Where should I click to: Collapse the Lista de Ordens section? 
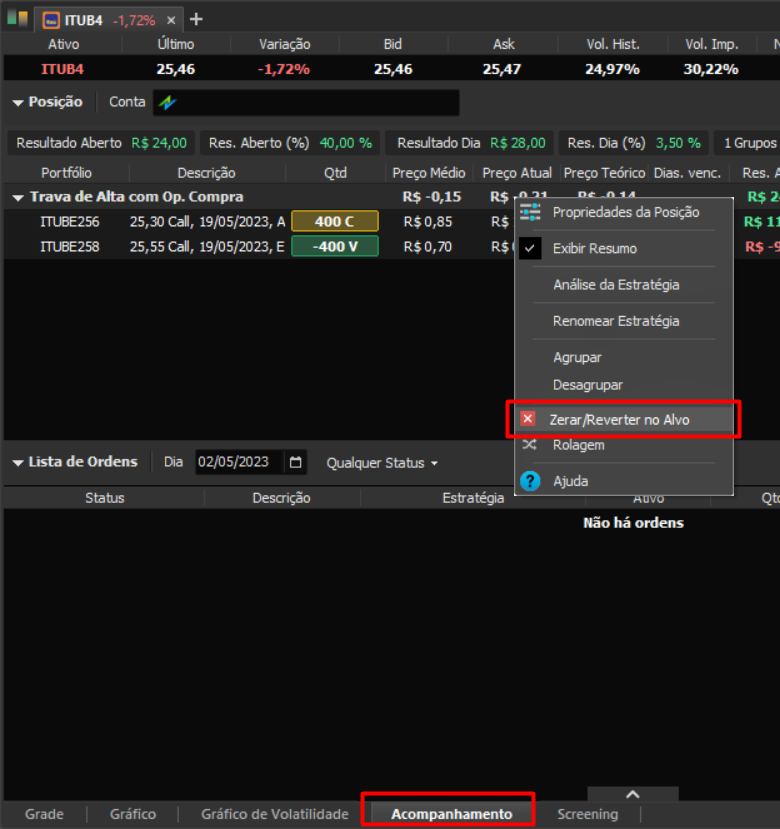point(18,463)
